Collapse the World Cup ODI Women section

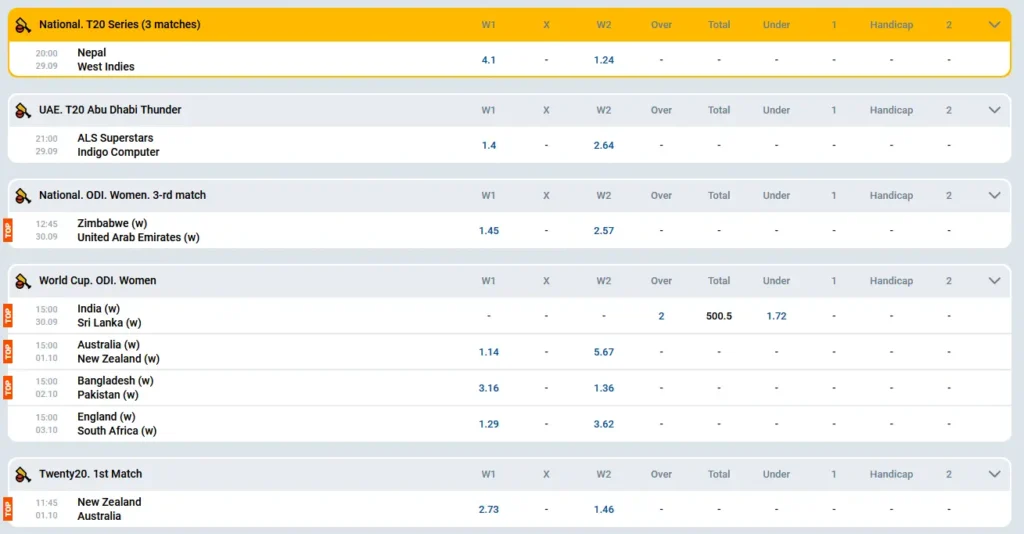994,281
